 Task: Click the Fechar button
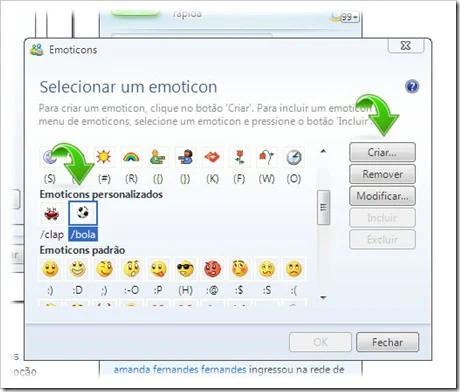pyautogui.click(x=387, y=342)
